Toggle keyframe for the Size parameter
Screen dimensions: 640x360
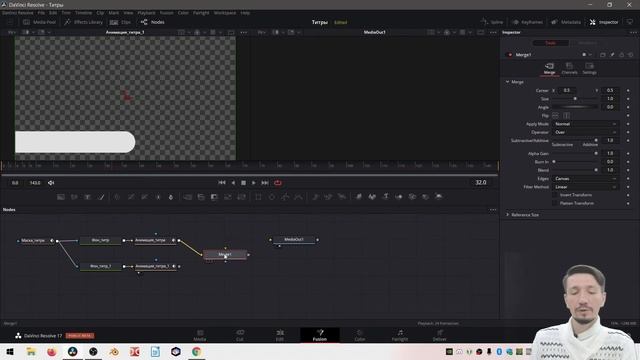[628, 99]
